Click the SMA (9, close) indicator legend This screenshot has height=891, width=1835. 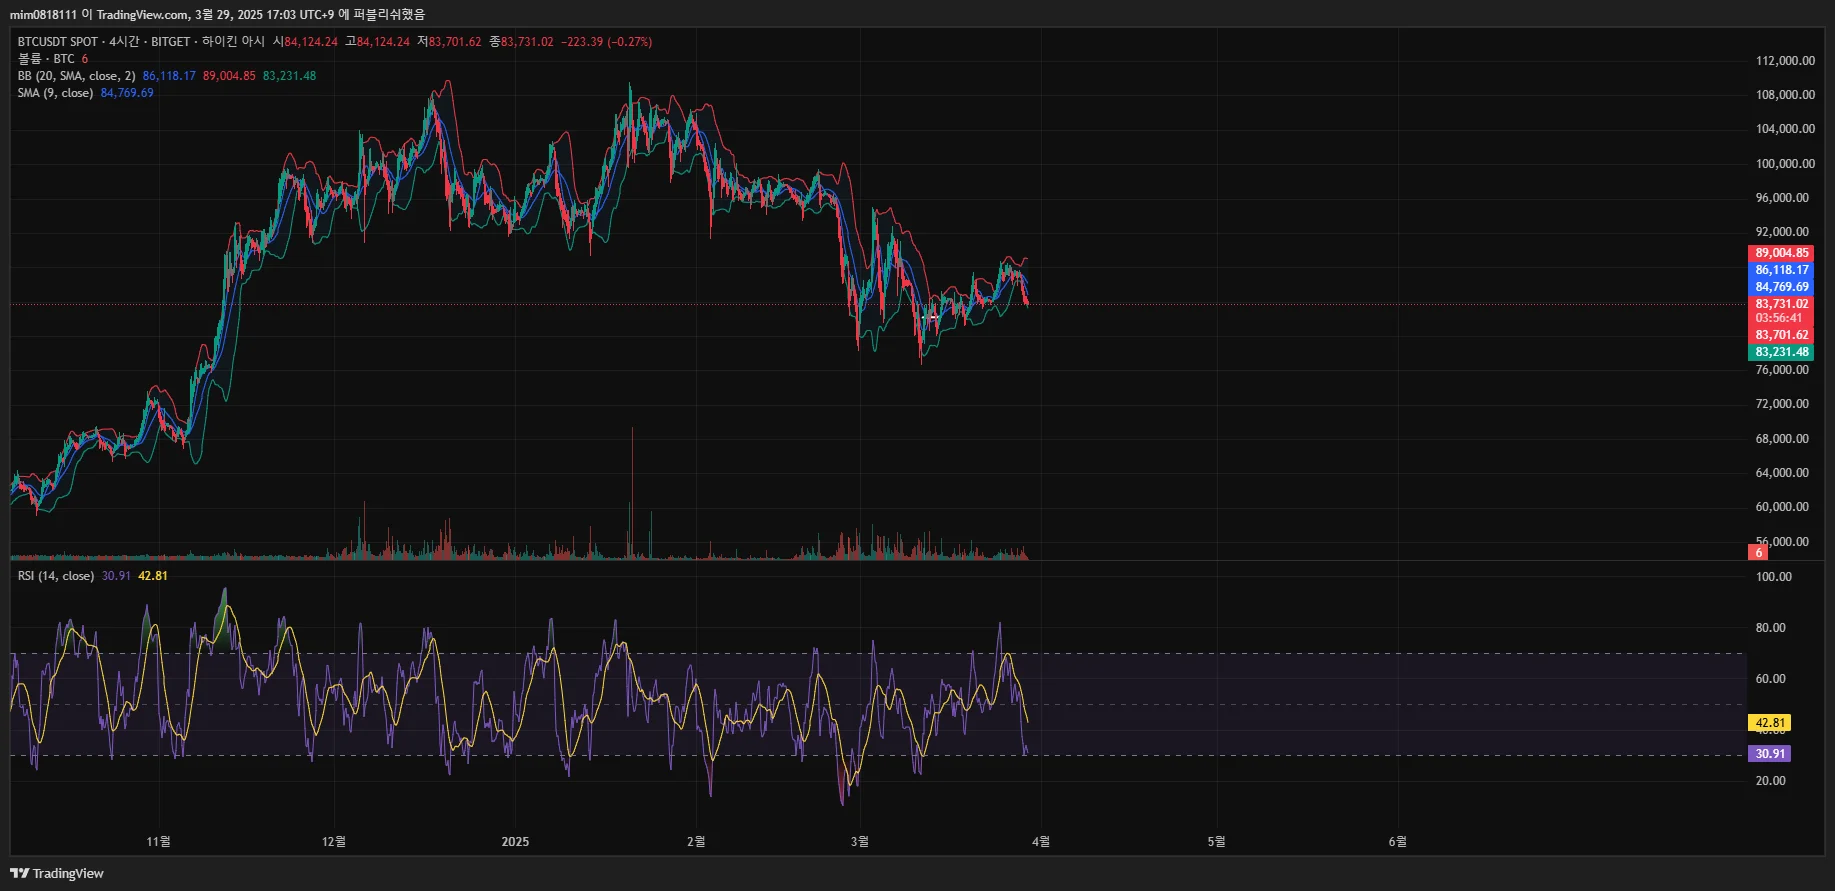click(x=55, y=93)
